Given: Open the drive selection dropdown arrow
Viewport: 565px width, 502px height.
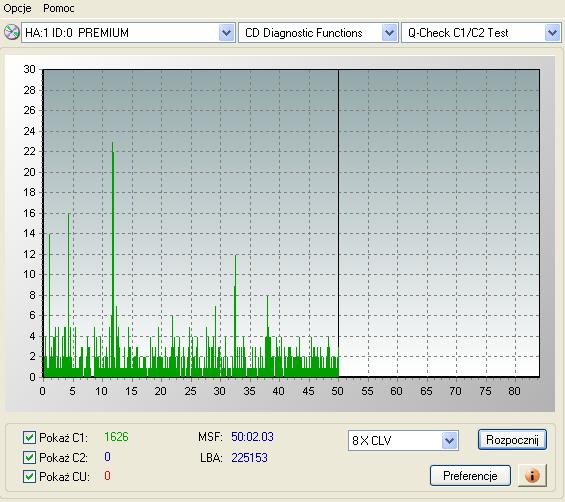Looking at the screenshot, I should (x=226, y=33).
